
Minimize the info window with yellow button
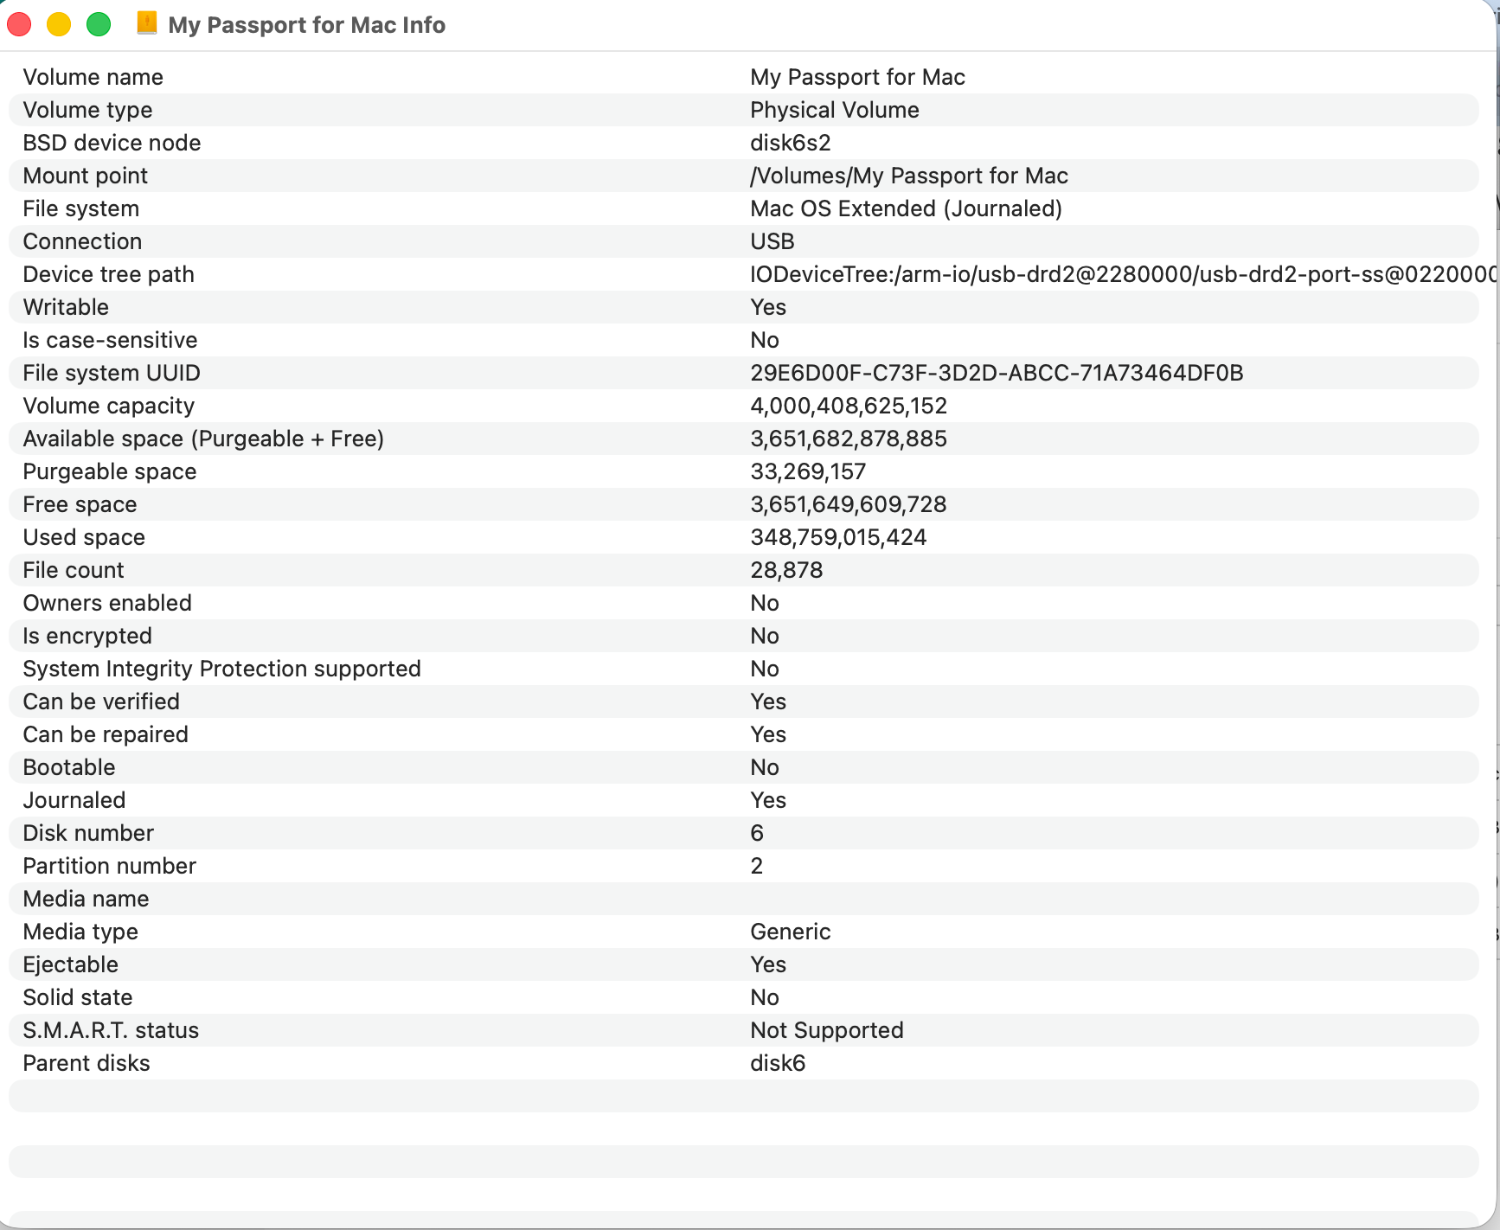point(59,24)
